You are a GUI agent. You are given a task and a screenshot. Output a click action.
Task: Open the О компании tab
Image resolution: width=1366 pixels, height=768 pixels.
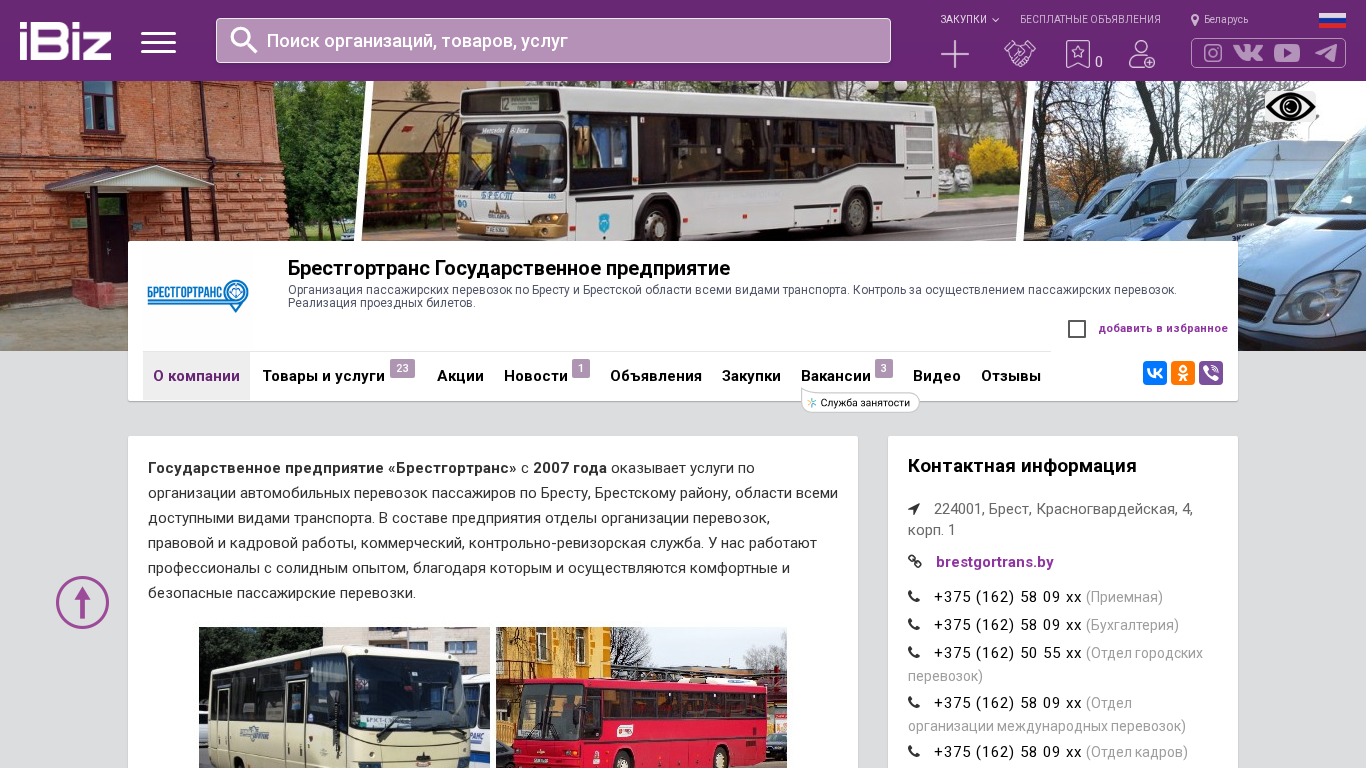[196, 376]
